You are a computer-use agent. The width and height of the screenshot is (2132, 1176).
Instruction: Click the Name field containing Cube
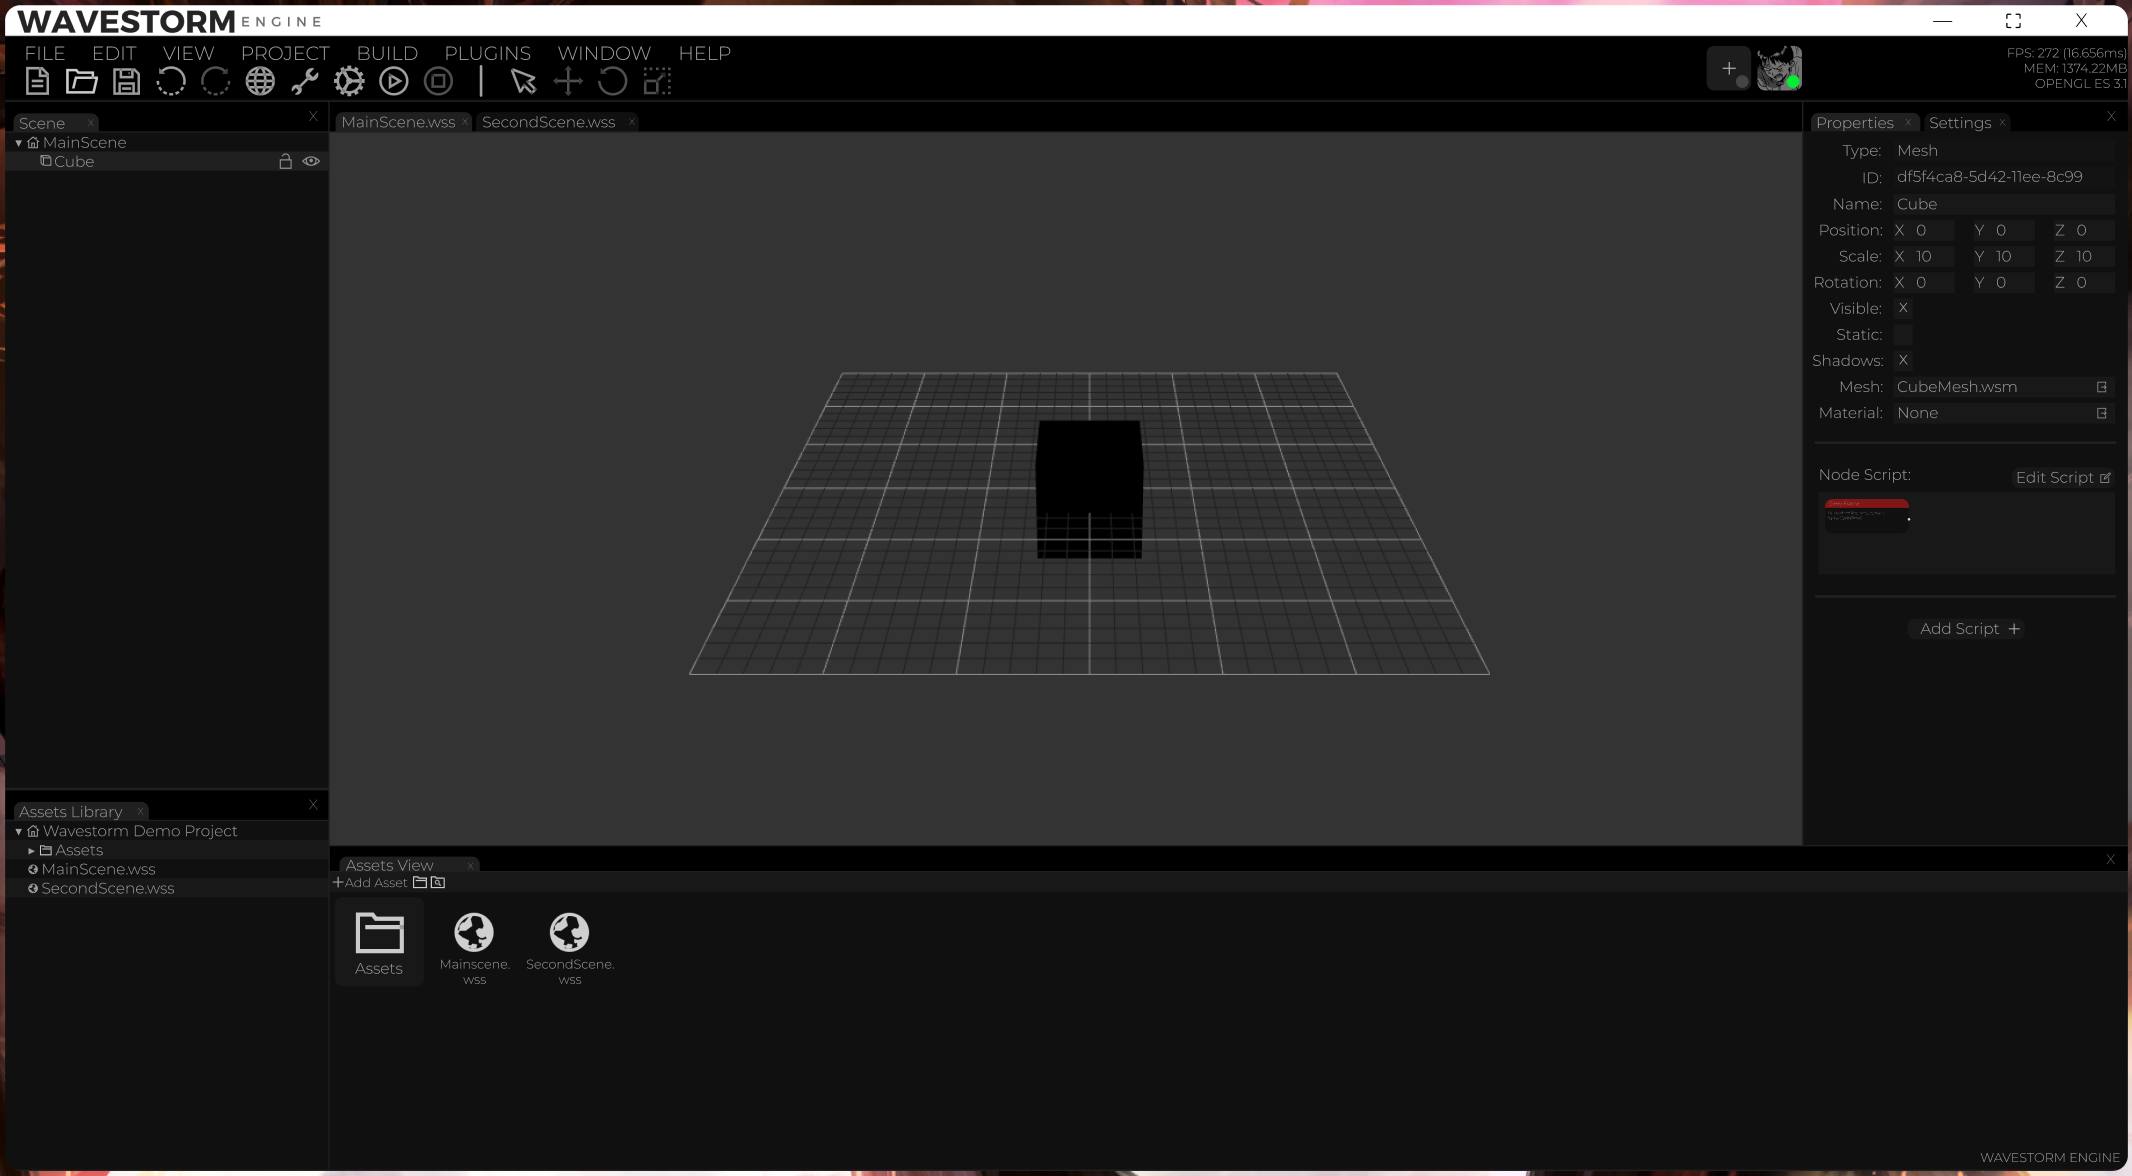point(2004,204)
